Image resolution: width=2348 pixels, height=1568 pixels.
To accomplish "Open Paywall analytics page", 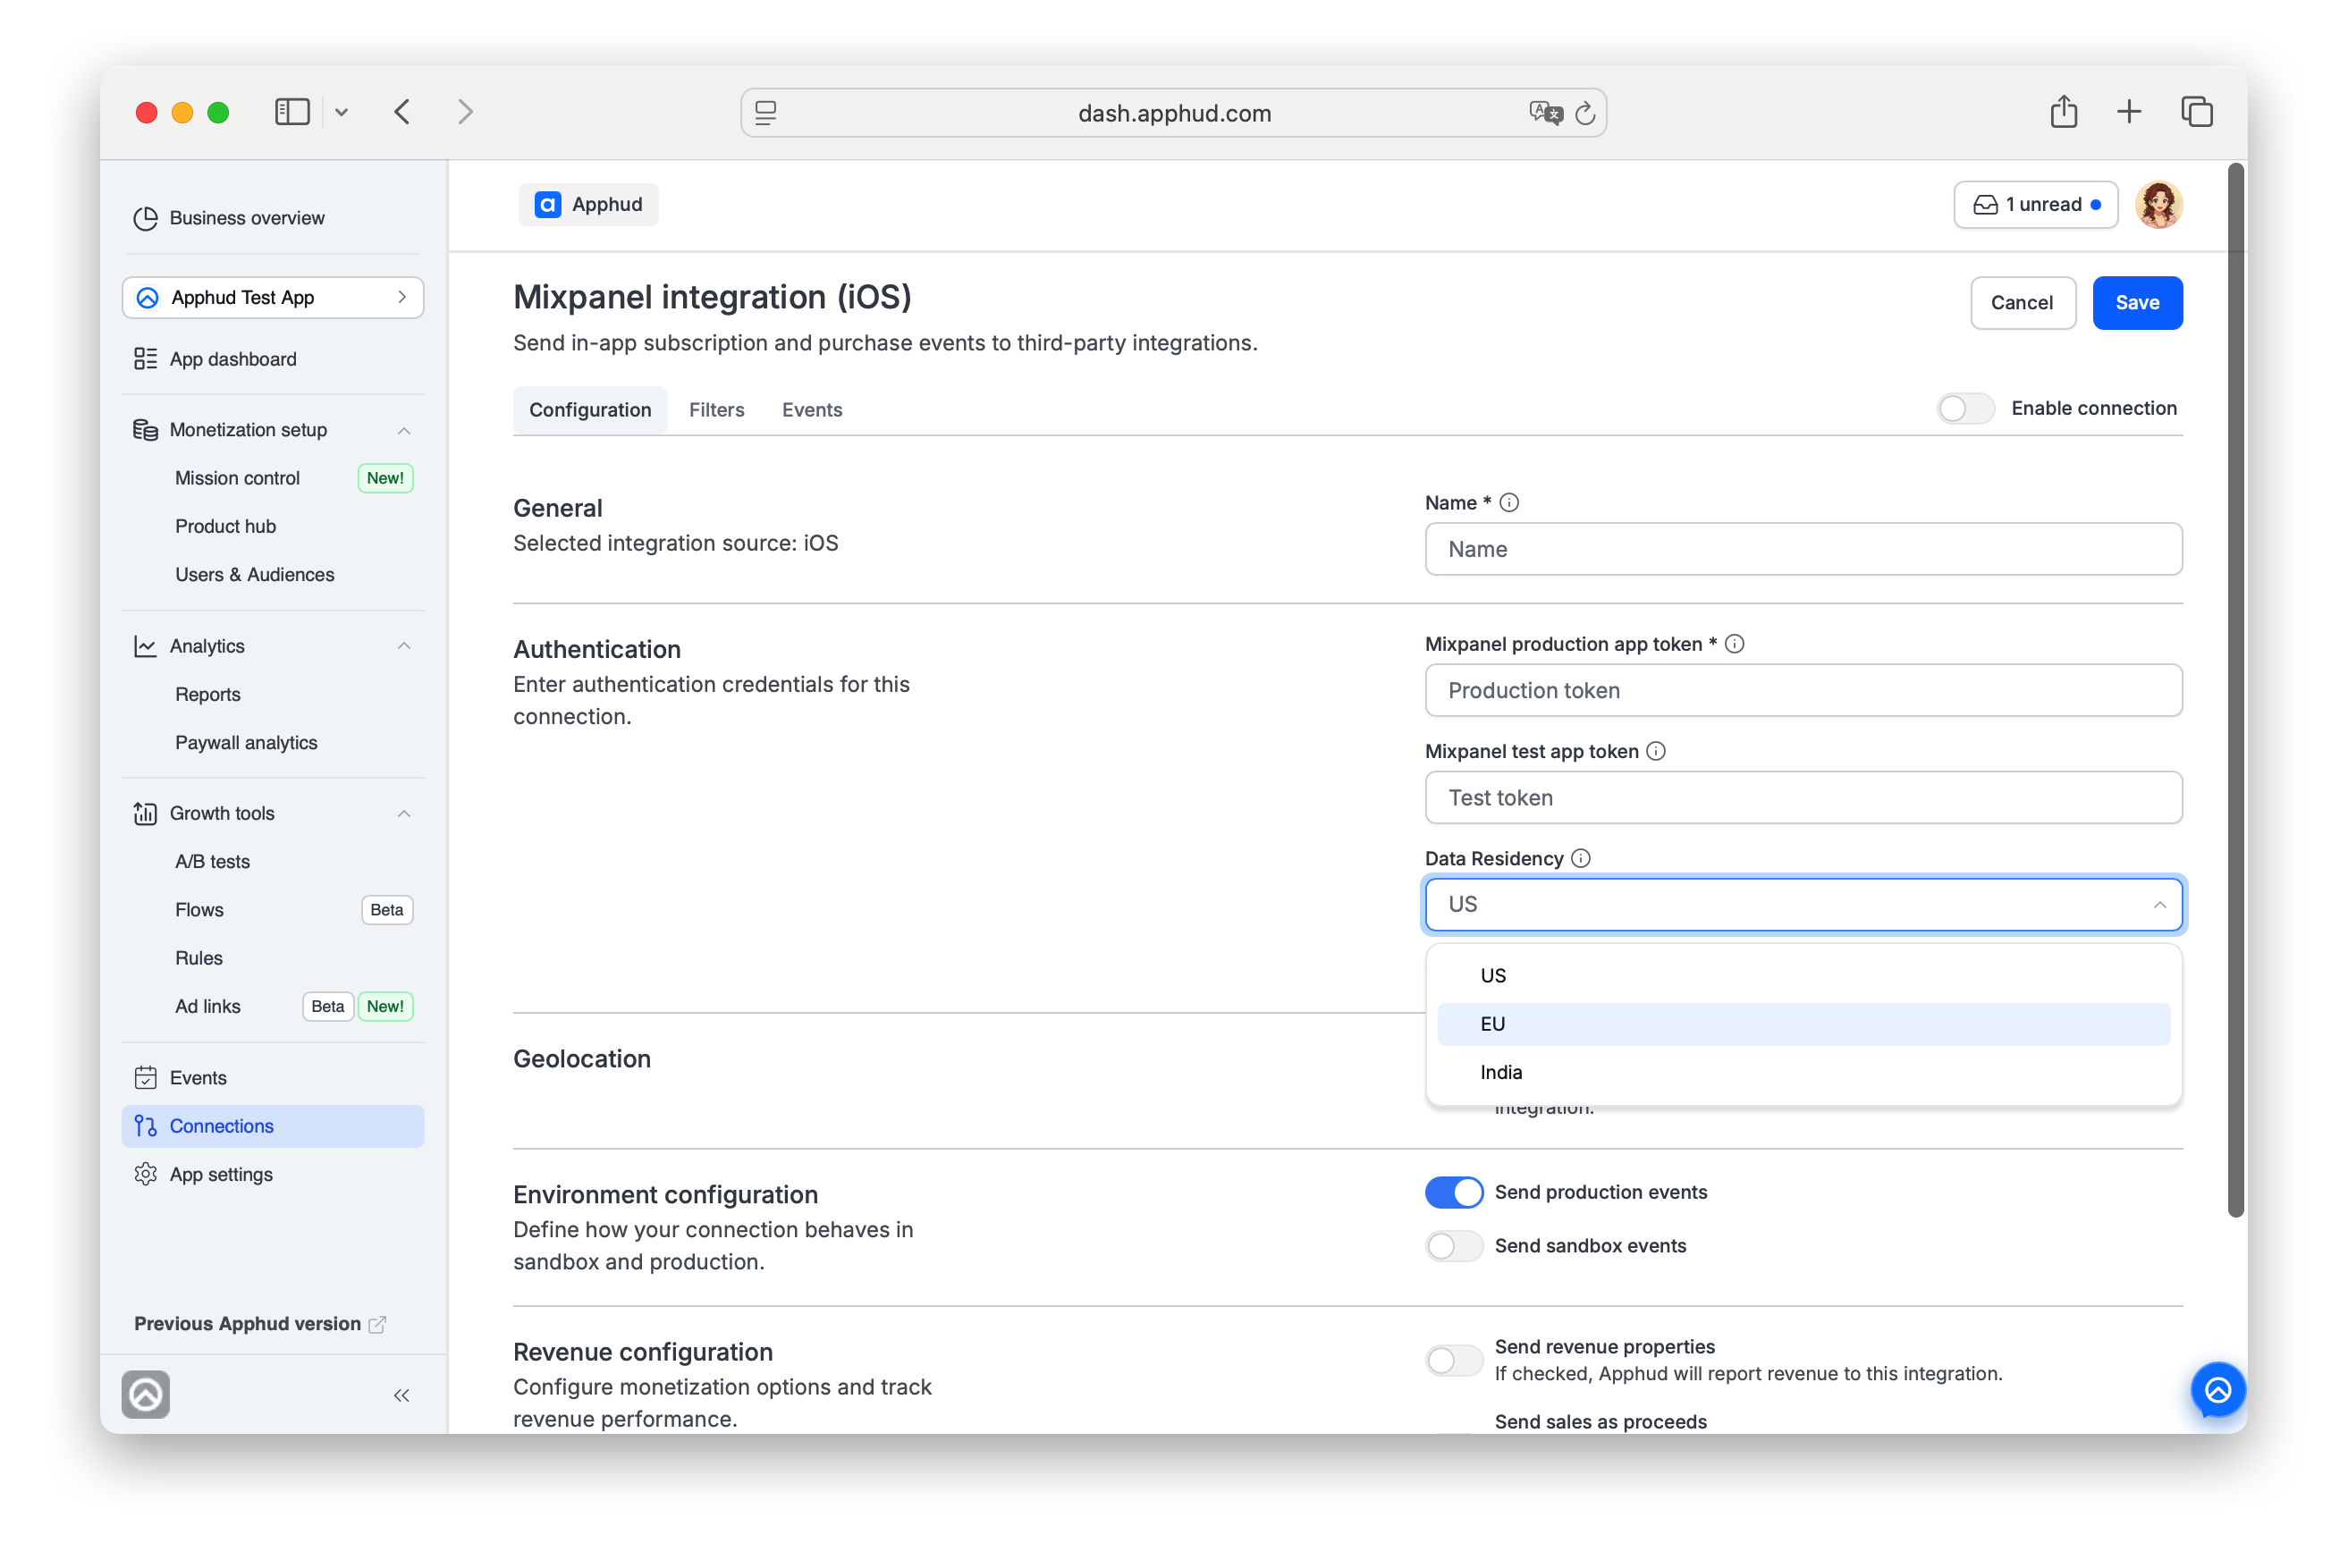I will tap(246, 743).
